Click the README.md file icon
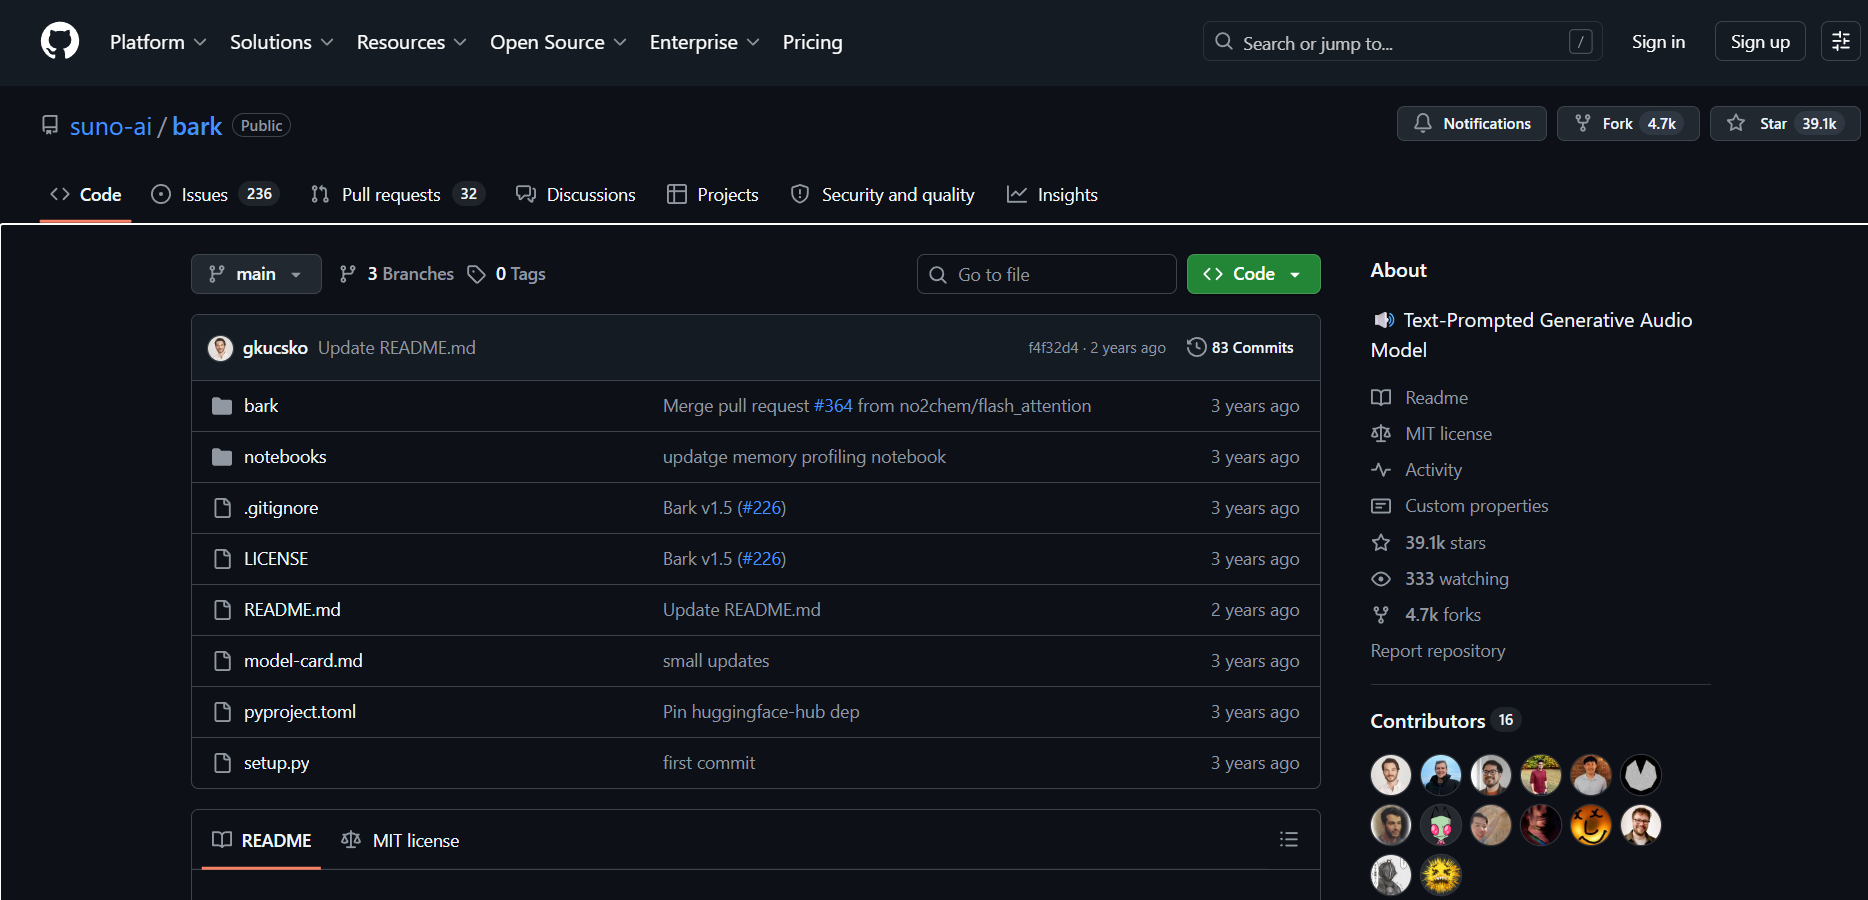The width and height of the screenshot is (1868, 900). tap(222, 610)
